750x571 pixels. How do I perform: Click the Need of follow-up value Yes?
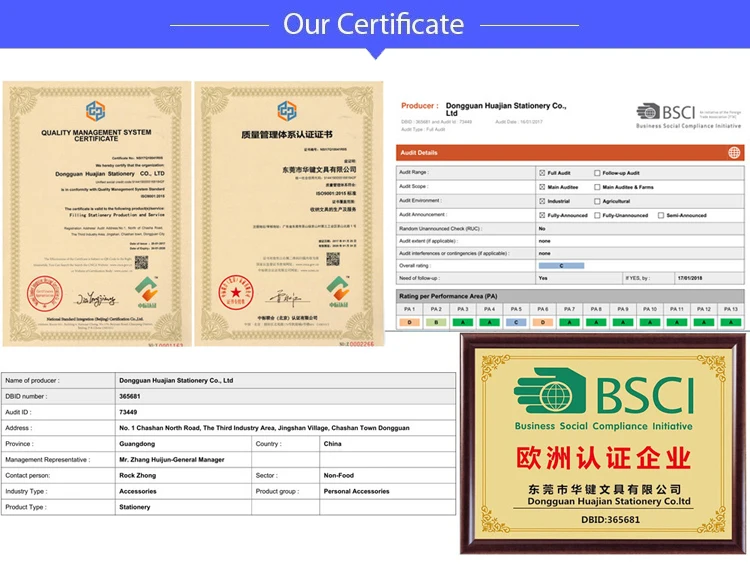pos(543,278)
